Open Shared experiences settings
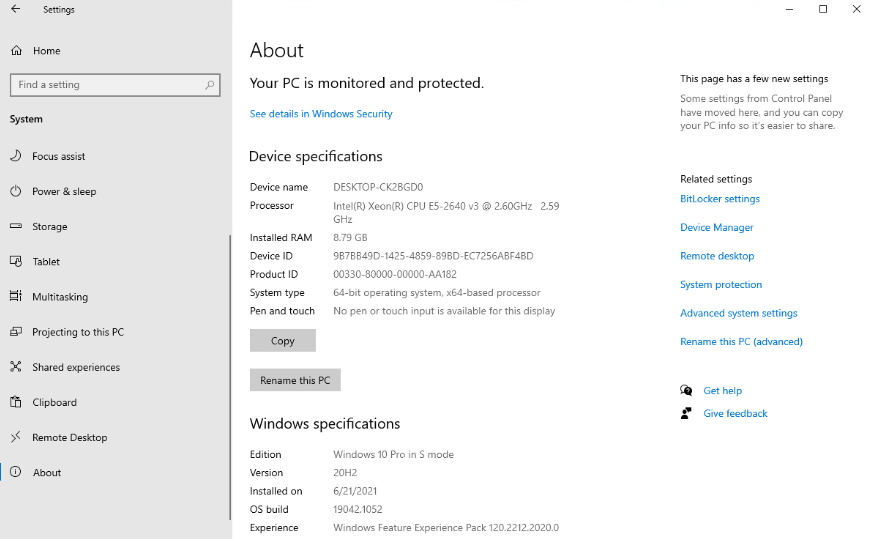The height and width of the screenshot is (539, 870). coord(76,367)
